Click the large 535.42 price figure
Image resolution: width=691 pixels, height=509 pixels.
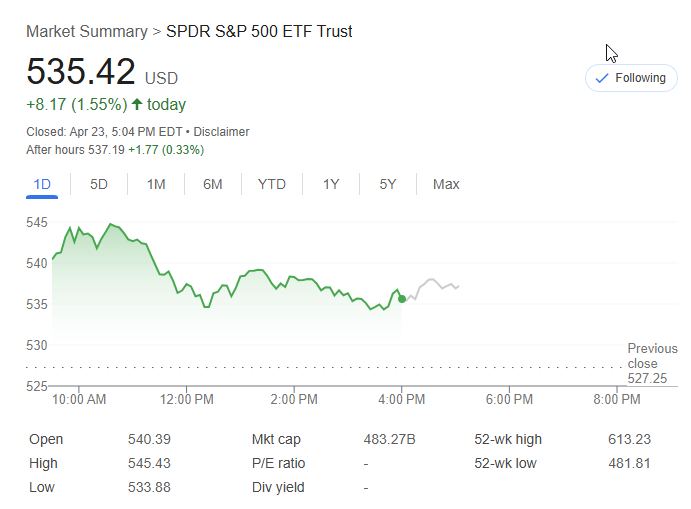point(81,72)
